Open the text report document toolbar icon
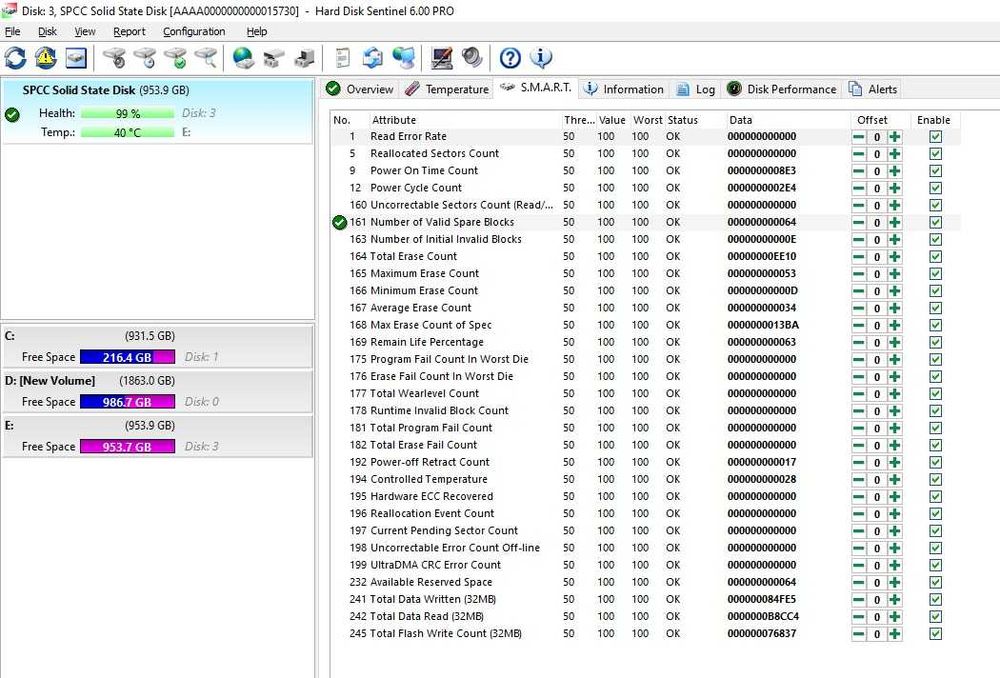This screenshot has height=678, width=1000. 342,58
